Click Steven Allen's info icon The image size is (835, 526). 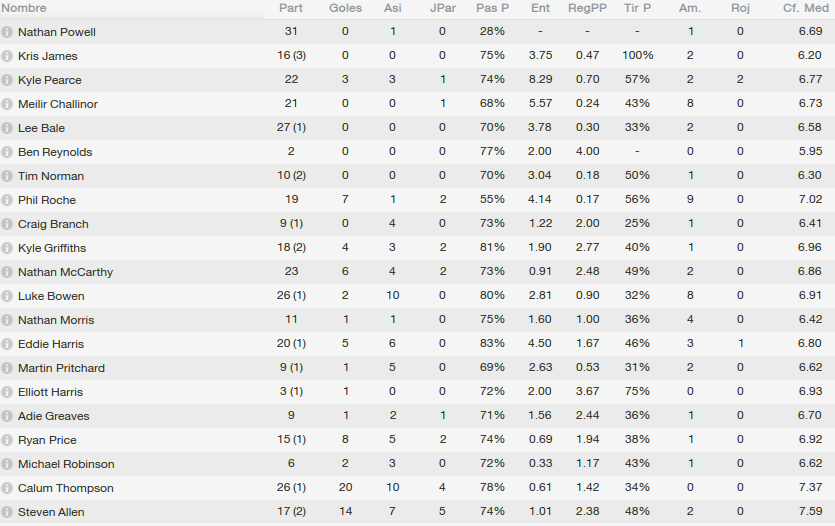(x=7, y=512)
